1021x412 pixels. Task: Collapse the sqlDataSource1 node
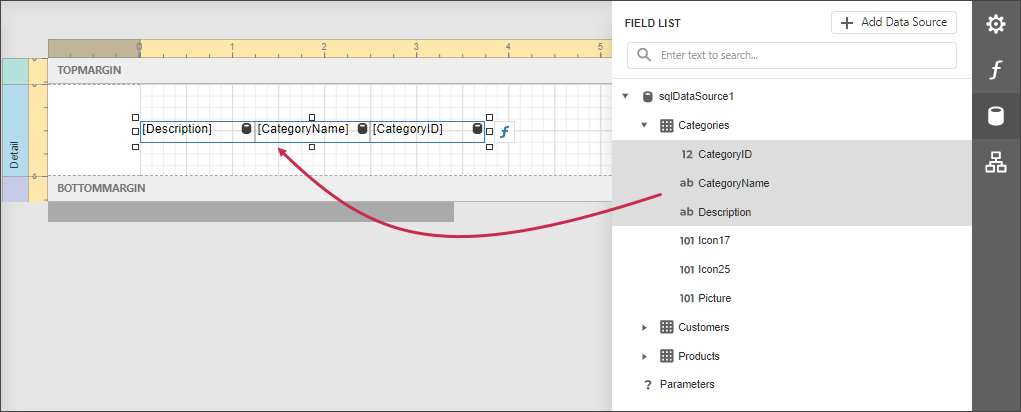pos(625,97)
